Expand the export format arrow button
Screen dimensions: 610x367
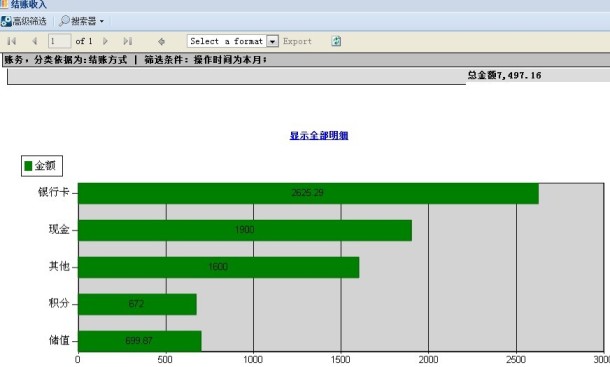coord(272,41)
